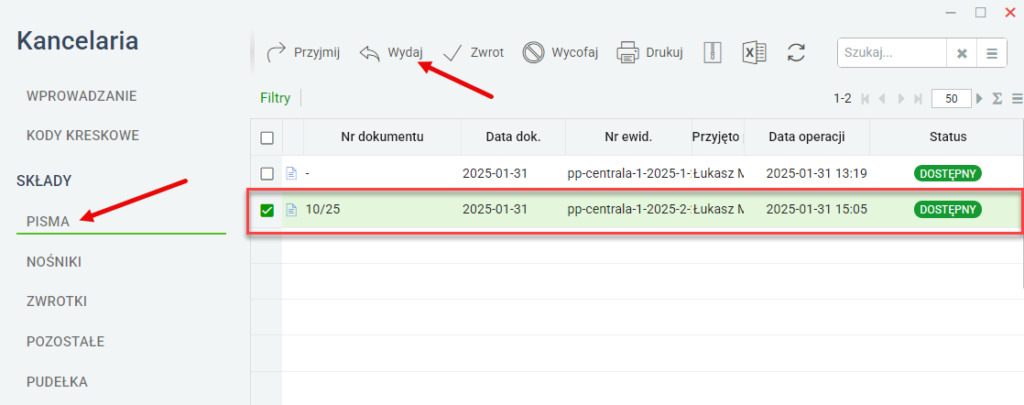Maximize the window
This screenshot has width=1024, height=405.
(980, 12)
